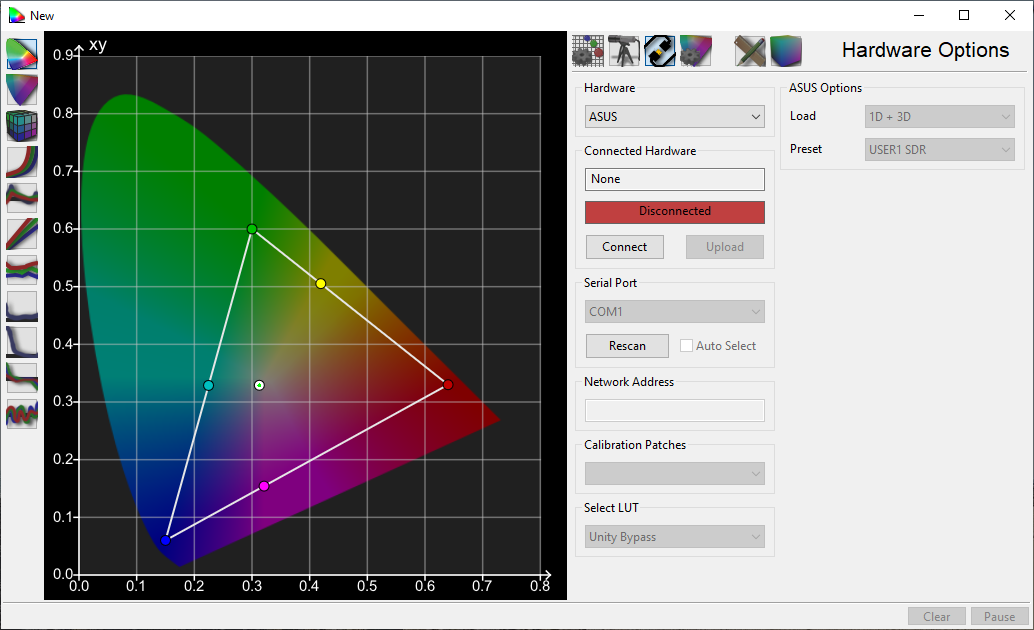
Task: Click into the Network Address field
Action: pos(674,410)
